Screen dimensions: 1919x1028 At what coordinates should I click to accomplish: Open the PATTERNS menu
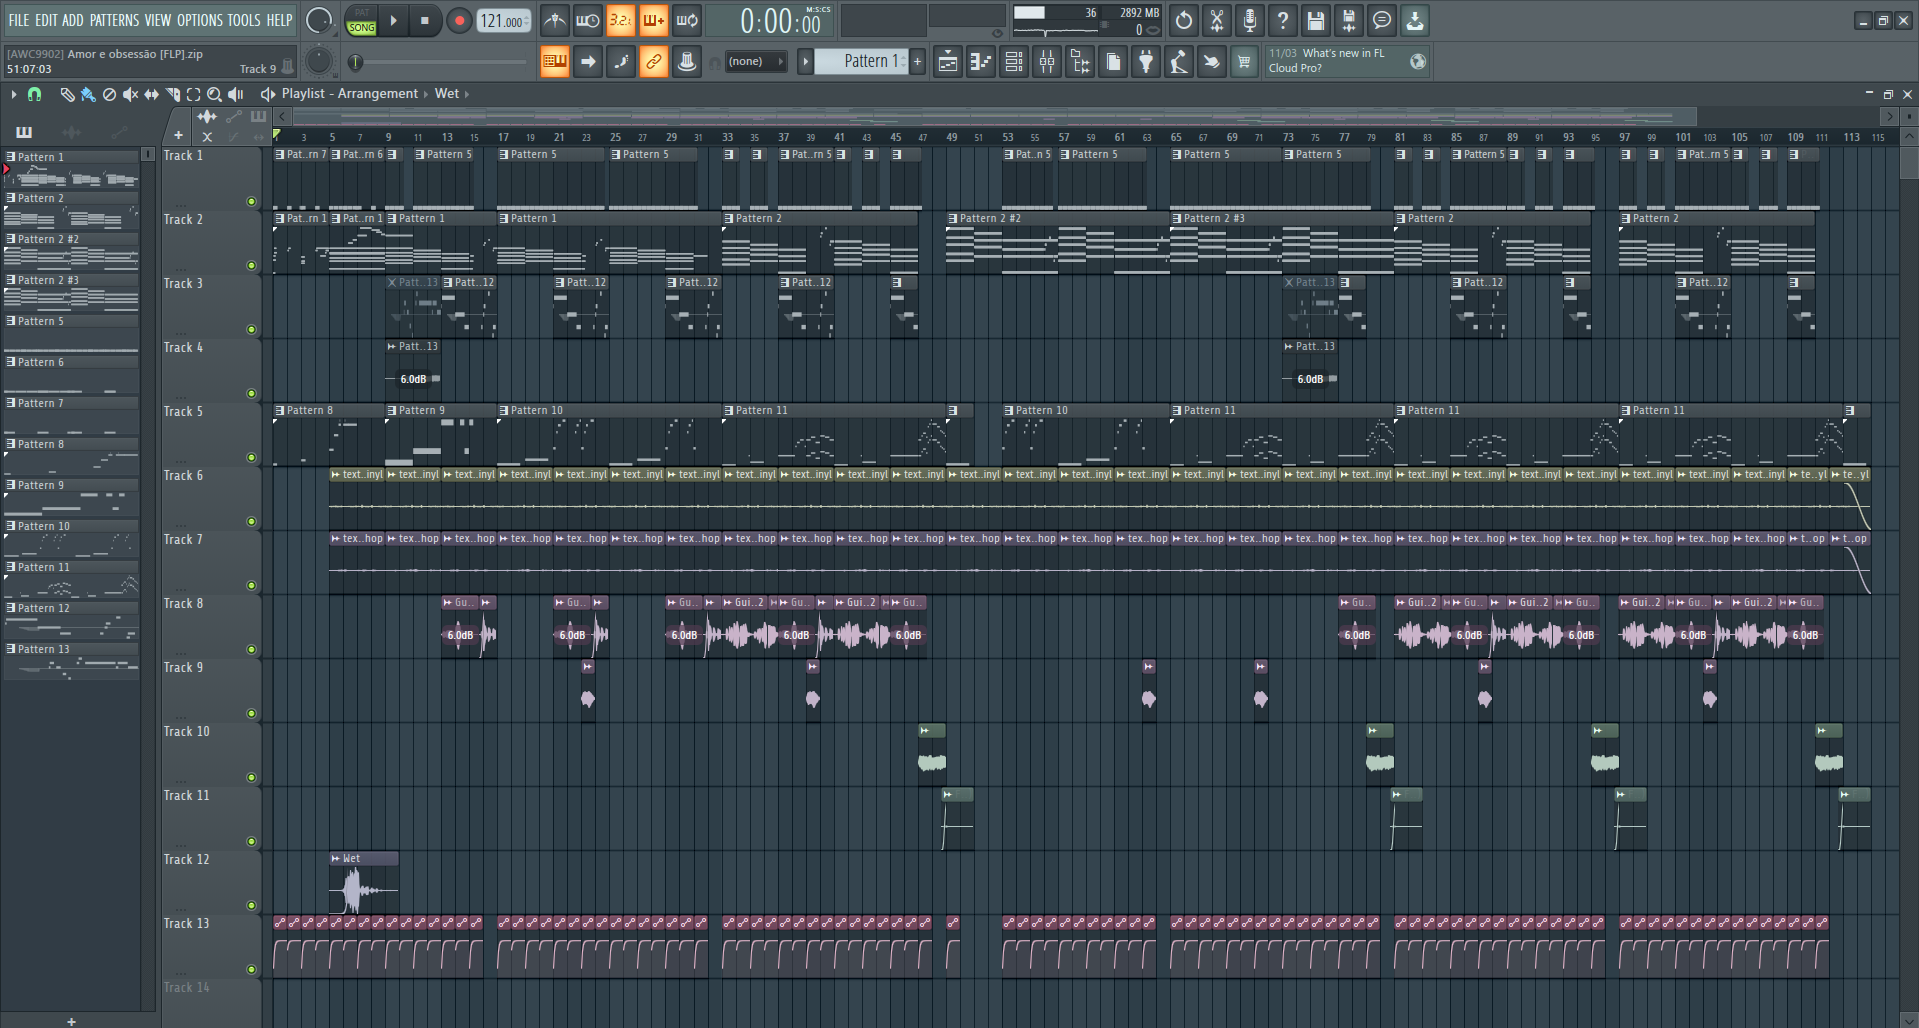(114, 20)
